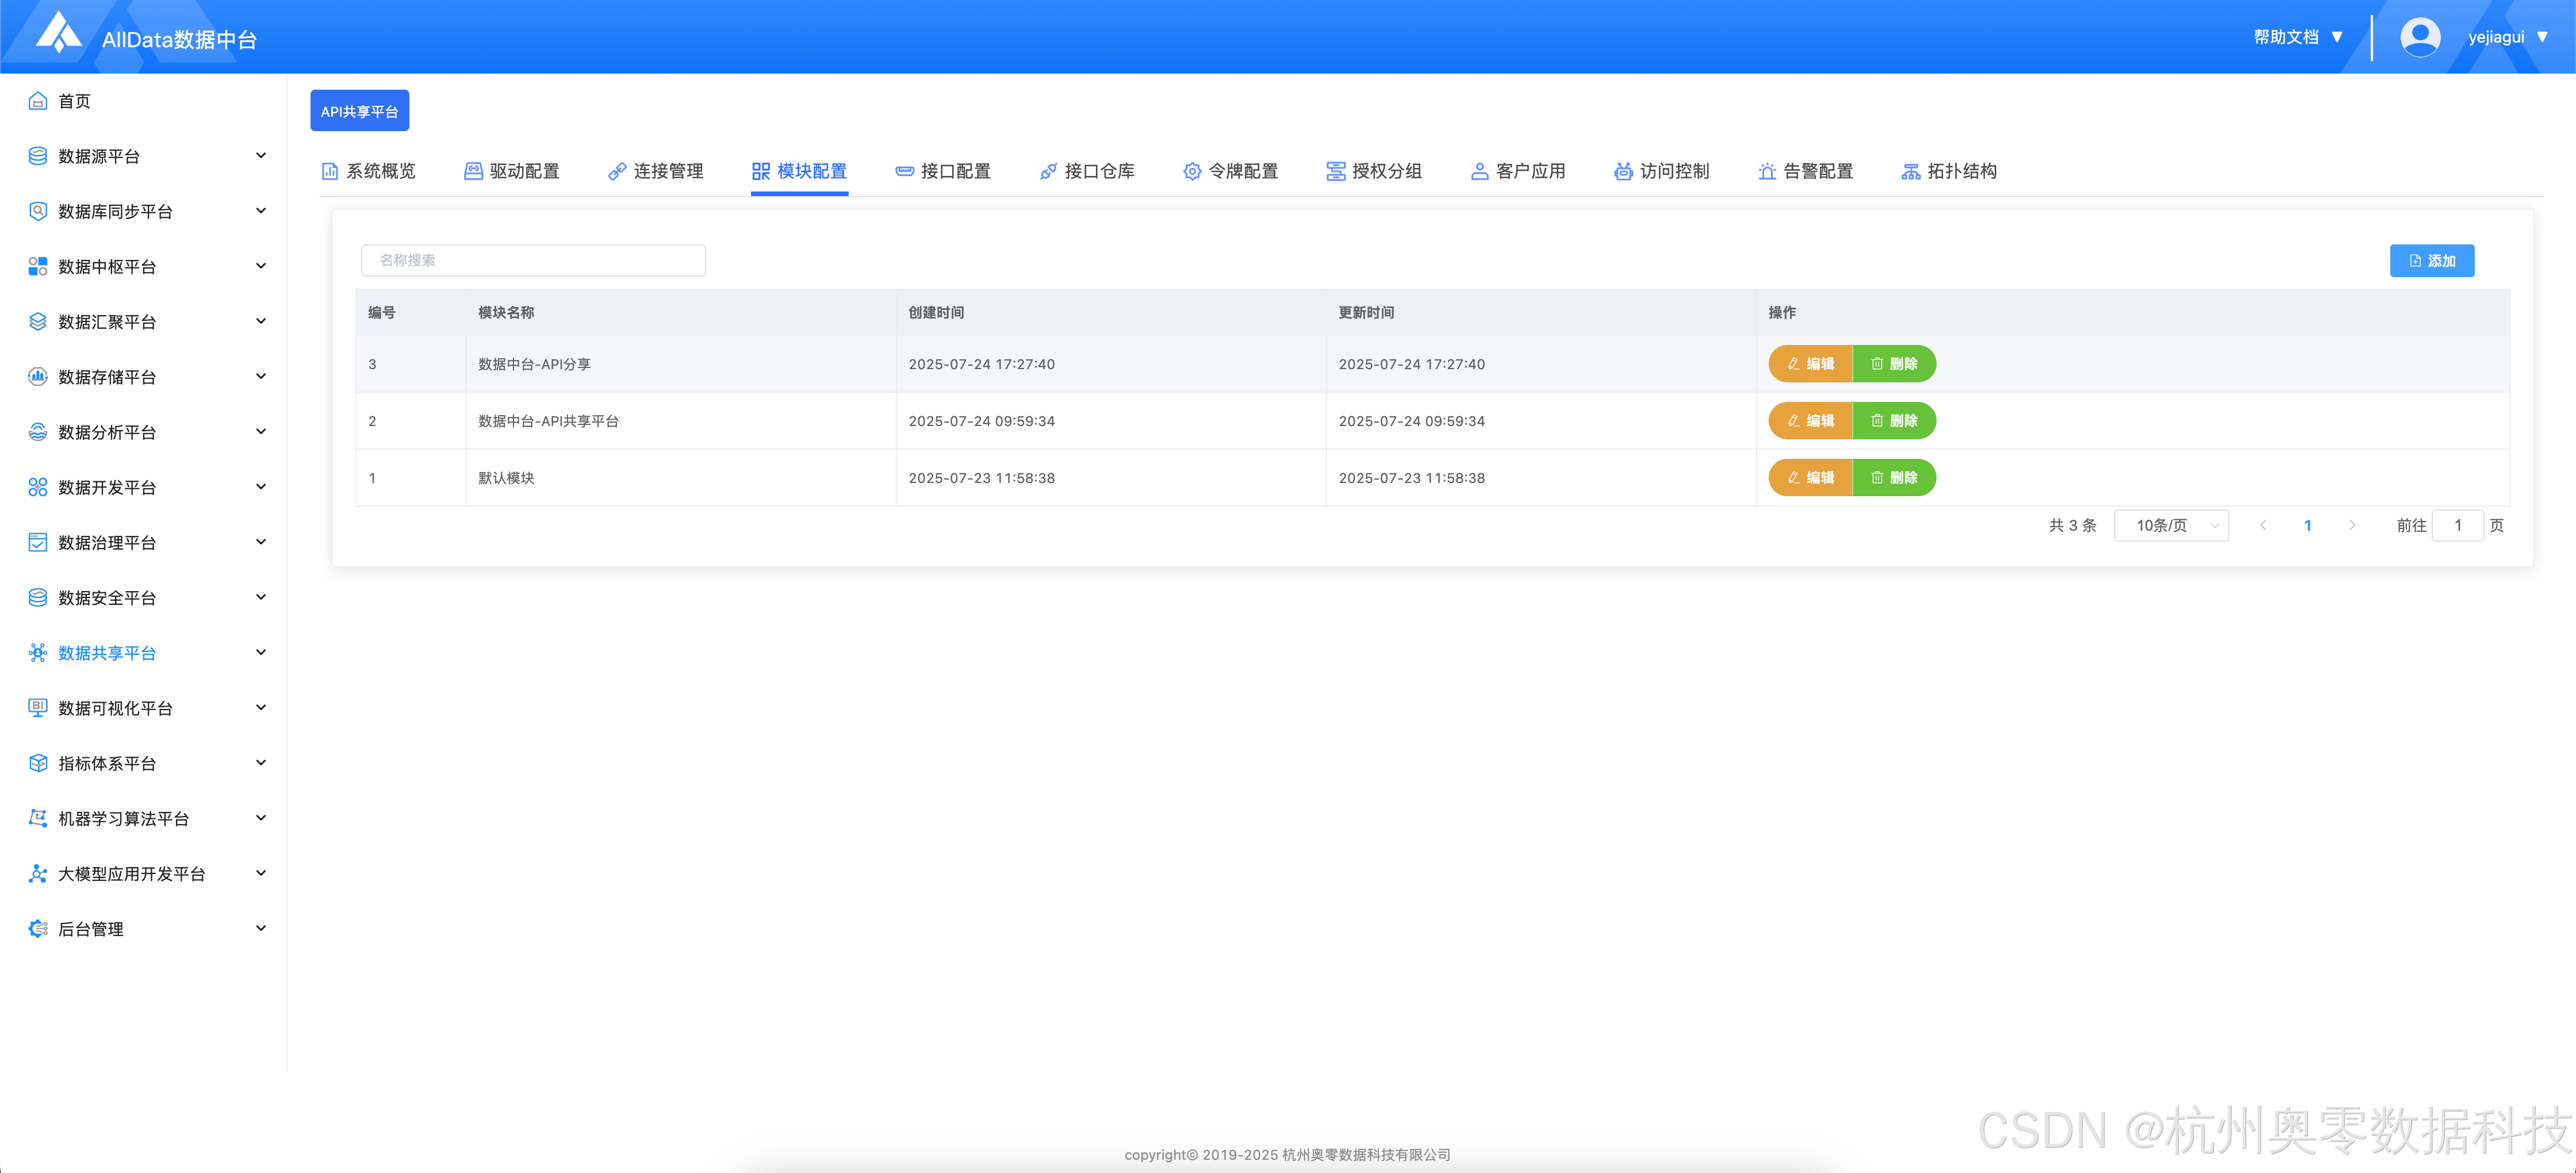Expand the 后台管理 sidebar section
Image resolution: width=2576 pixels, height=1173 pixels.
(x=261, y=929)
